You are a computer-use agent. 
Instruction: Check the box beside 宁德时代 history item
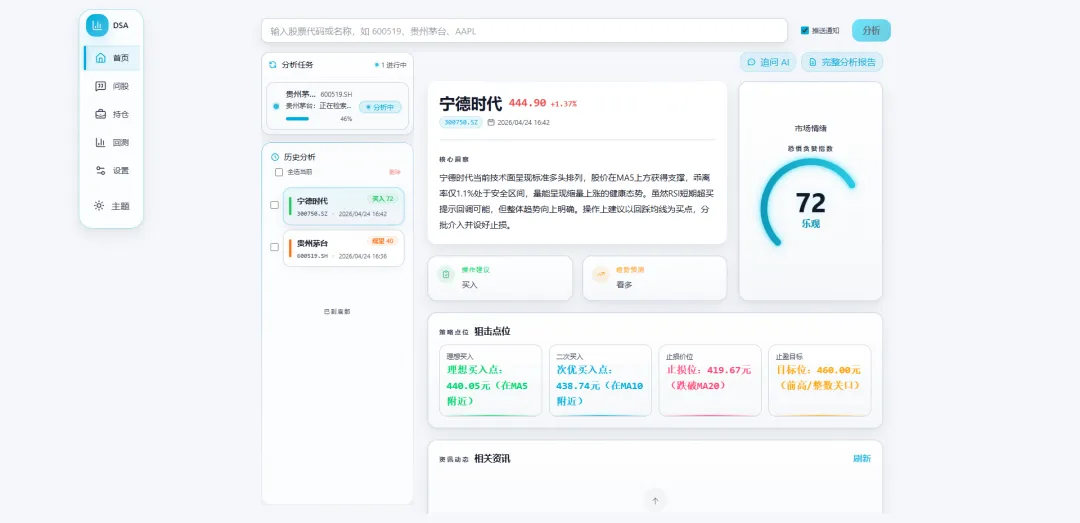(x=274, y=205)
